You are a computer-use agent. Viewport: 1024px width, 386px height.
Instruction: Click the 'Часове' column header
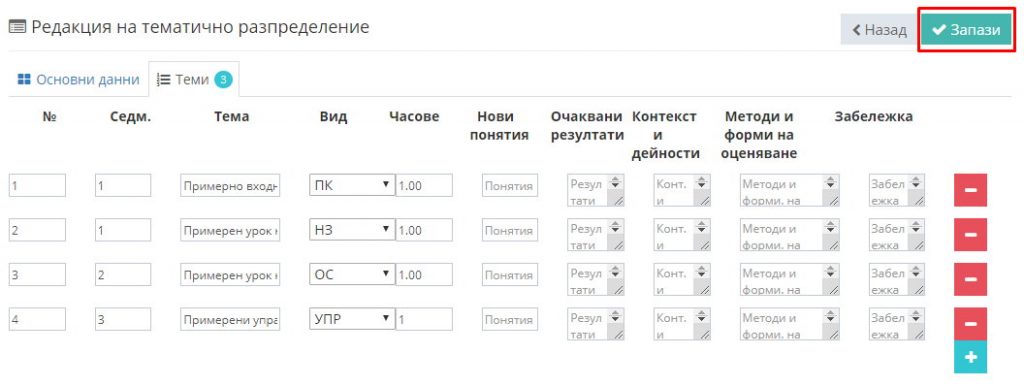[414, 117]
